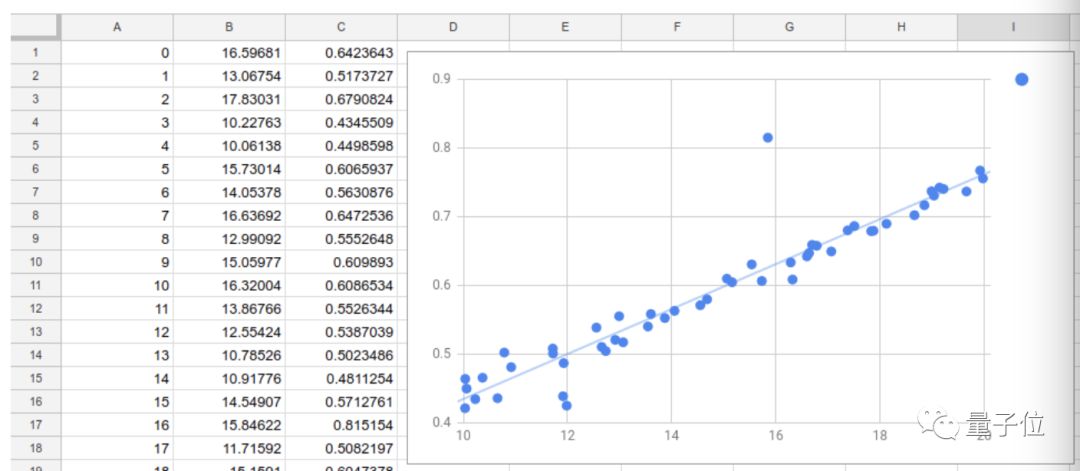Viewport: 1080px width, 471px height.
Task: Select cell A1 with value 0
Action: (x=117, y=52)
